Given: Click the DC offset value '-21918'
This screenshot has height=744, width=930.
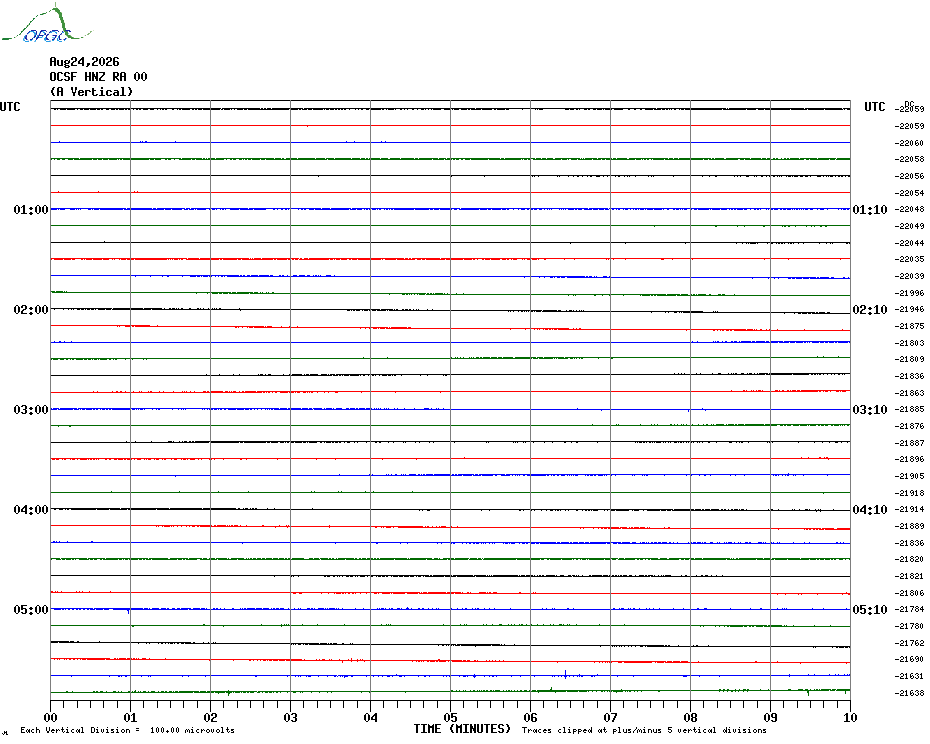Looking at the screenshot, I should [x=909, y=493].
